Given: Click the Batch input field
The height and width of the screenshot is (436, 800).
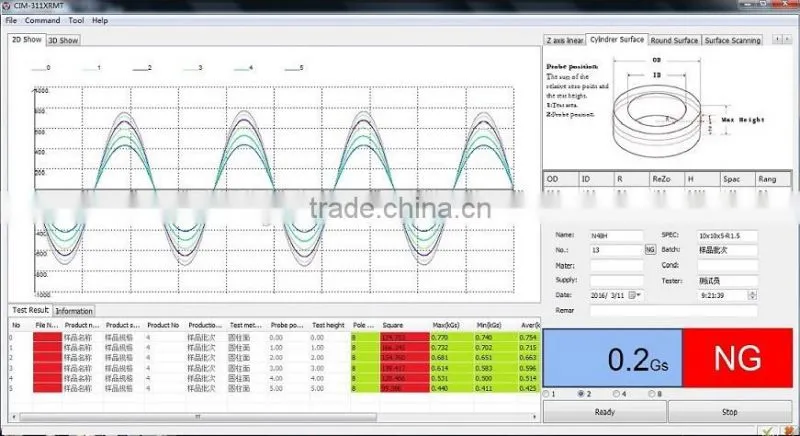Looking at the screenshot, I should [x=727, y=250].
